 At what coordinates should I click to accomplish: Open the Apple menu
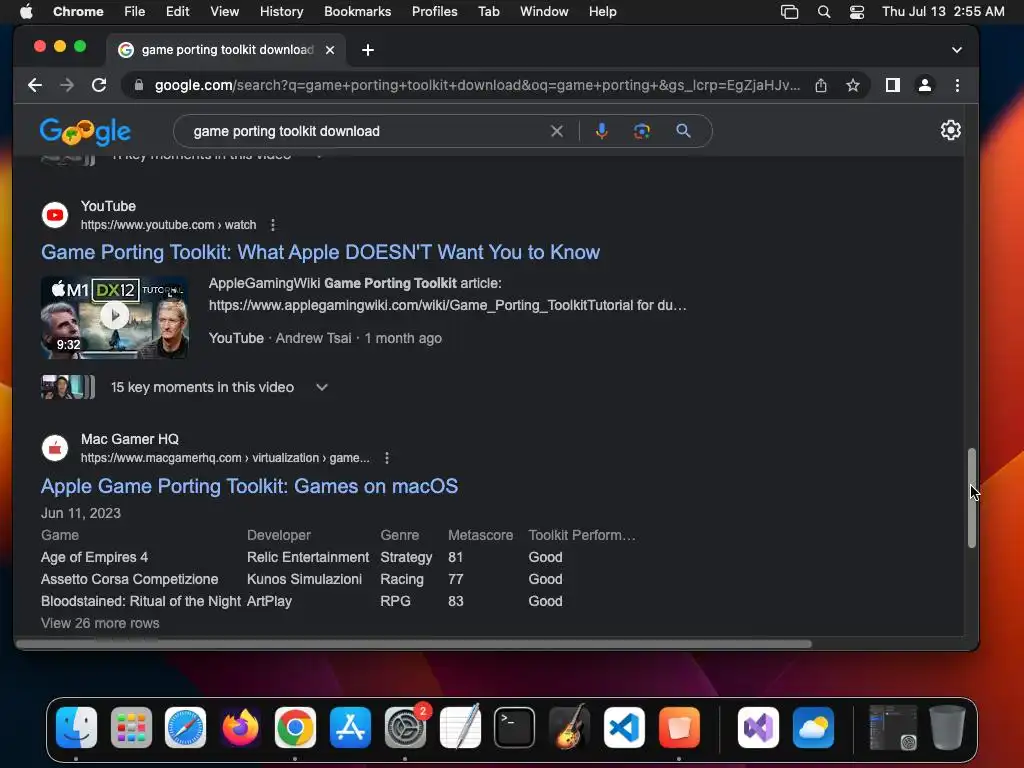[x=26, y=12]
